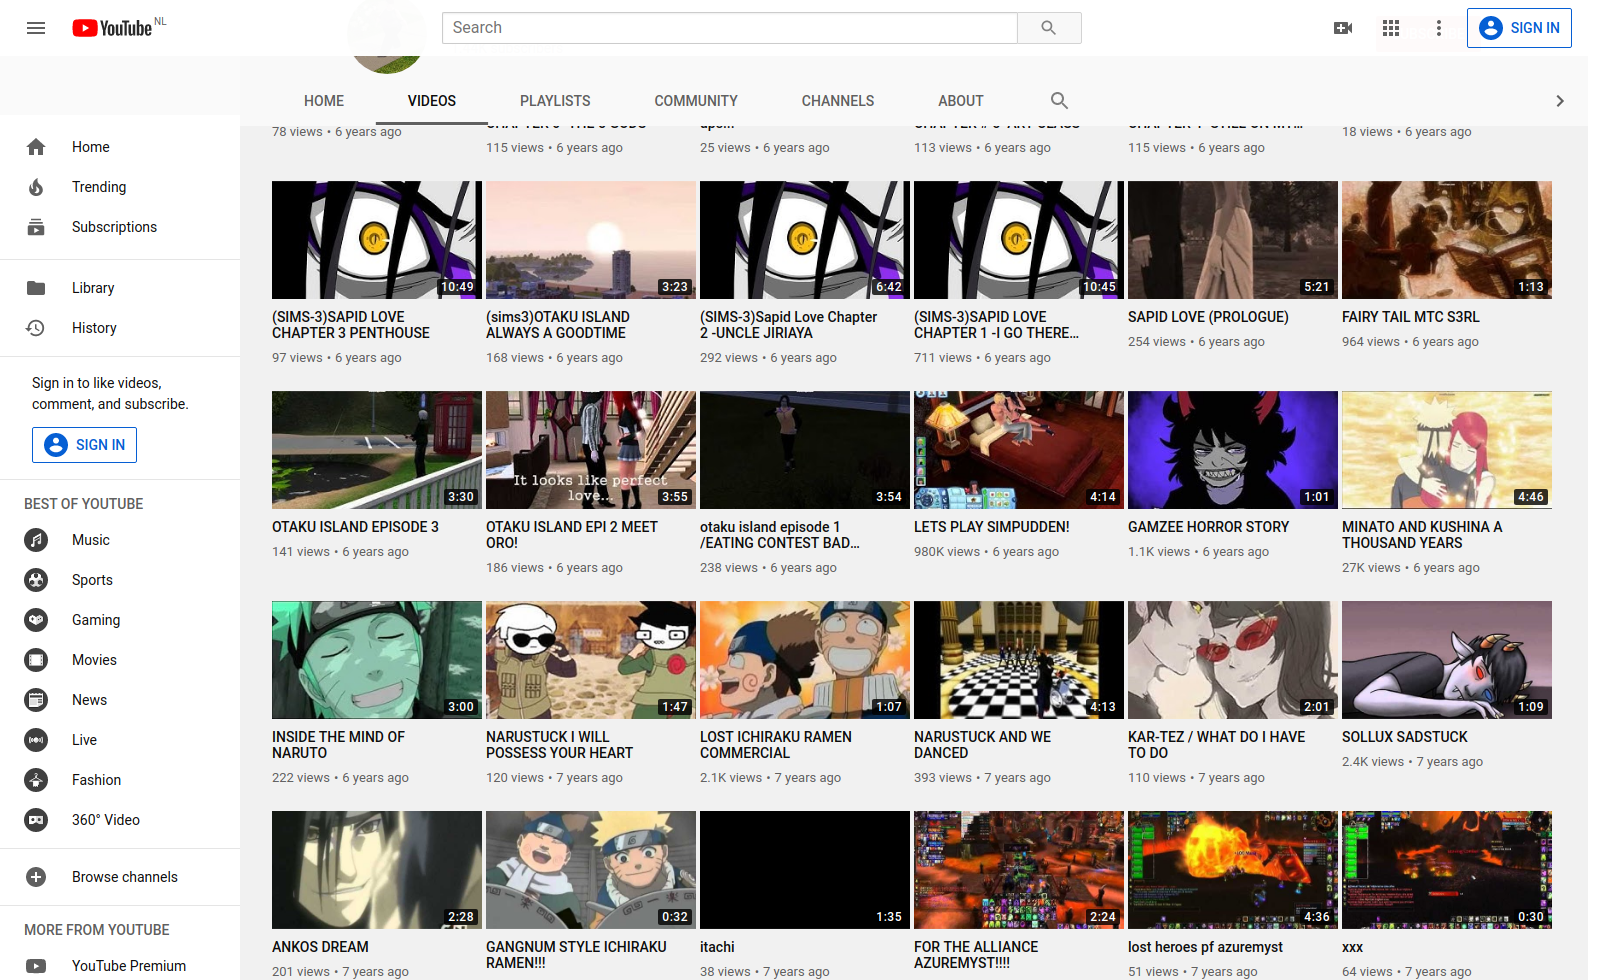This screenshot has width=1603, height=980.
Task: Switch to the COMMUNITY tab
Action: [x=696, y=101]
